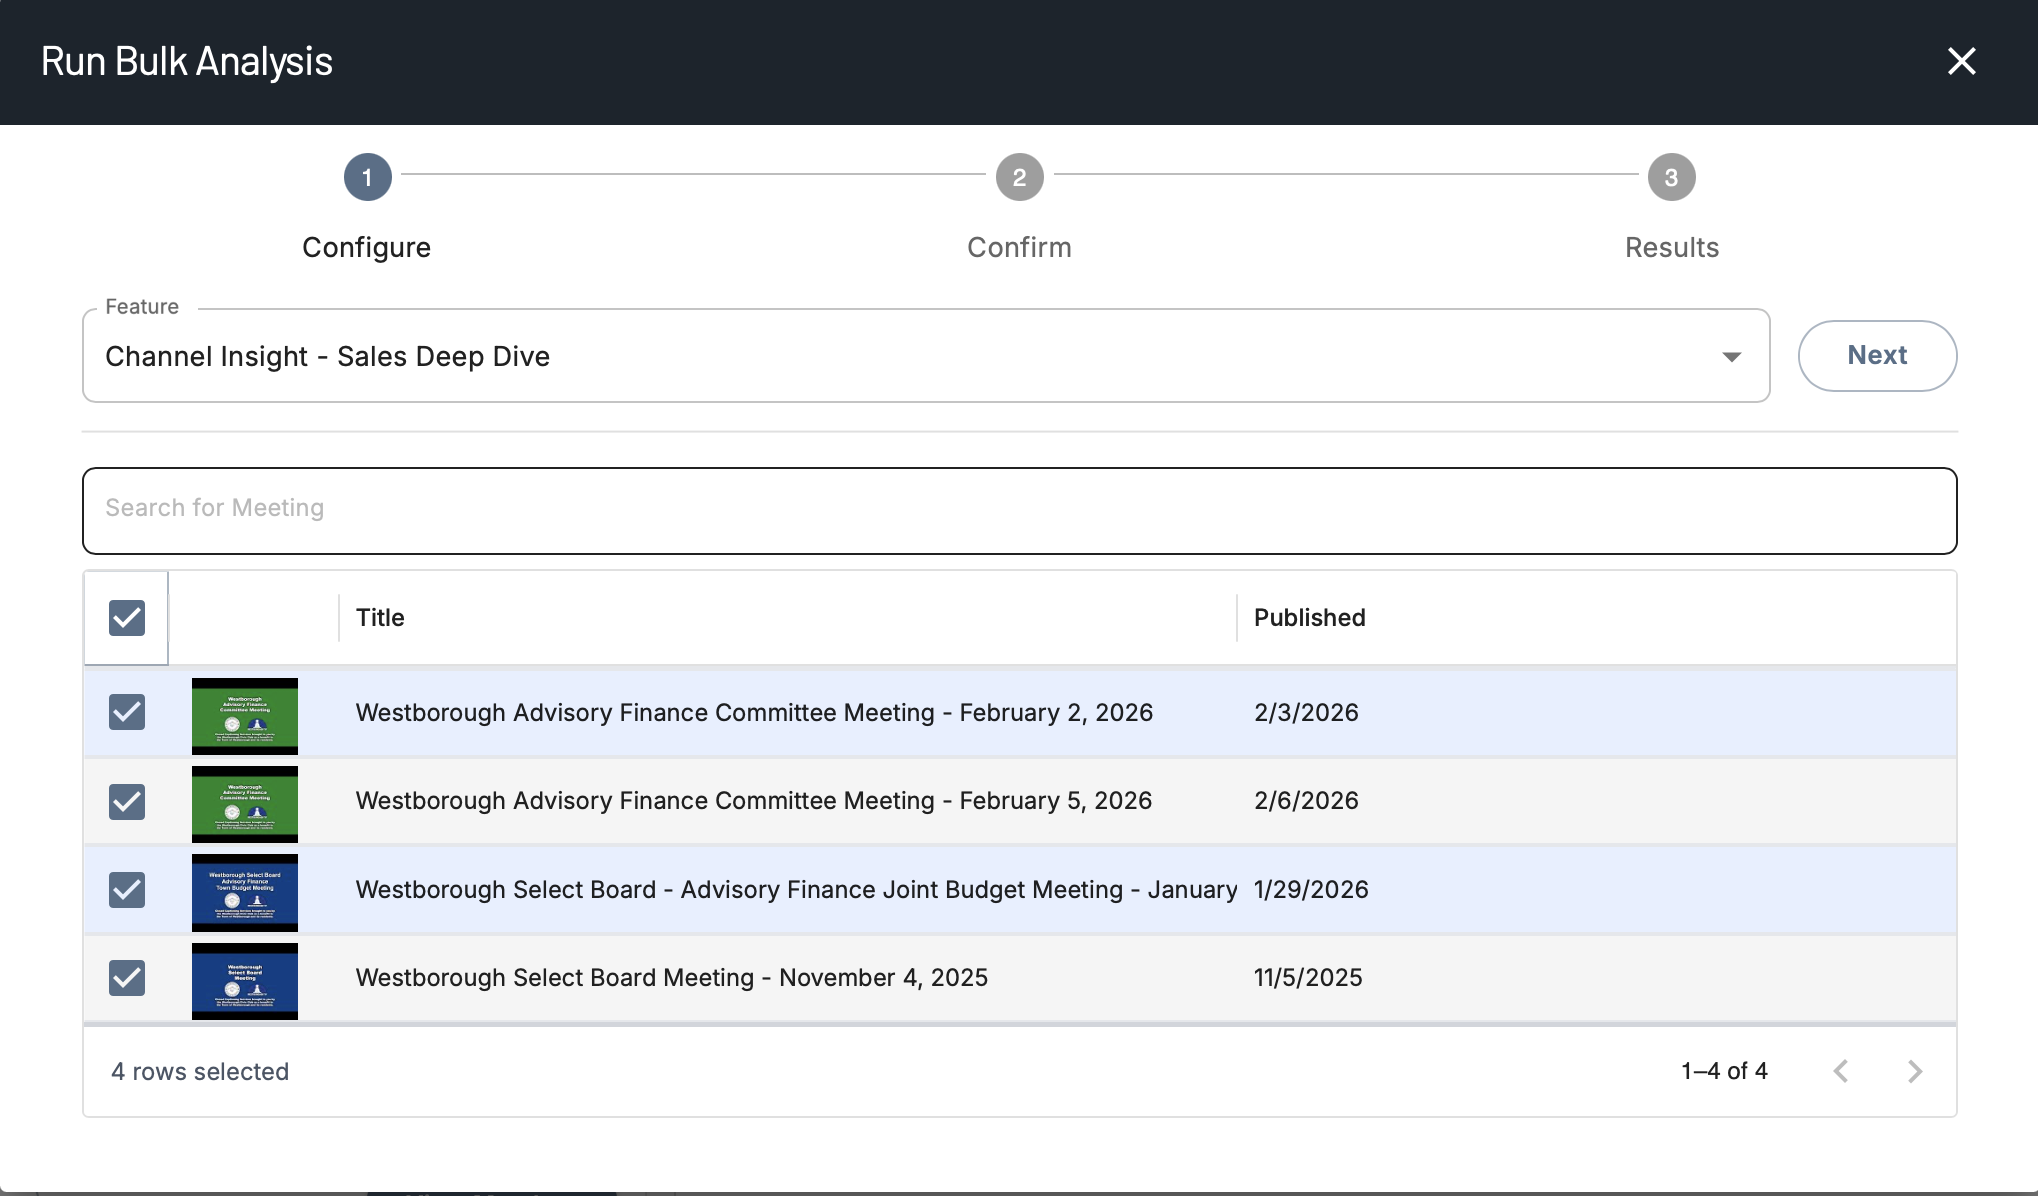Toggle the select-all header checkbox
Image resolution: width=2038 pixels, height=1196 pixels.
click(x=127, y=618)
